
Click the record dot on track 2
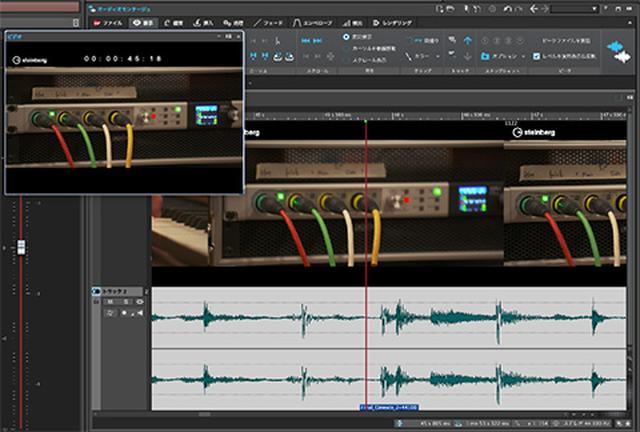pos(124,313)
